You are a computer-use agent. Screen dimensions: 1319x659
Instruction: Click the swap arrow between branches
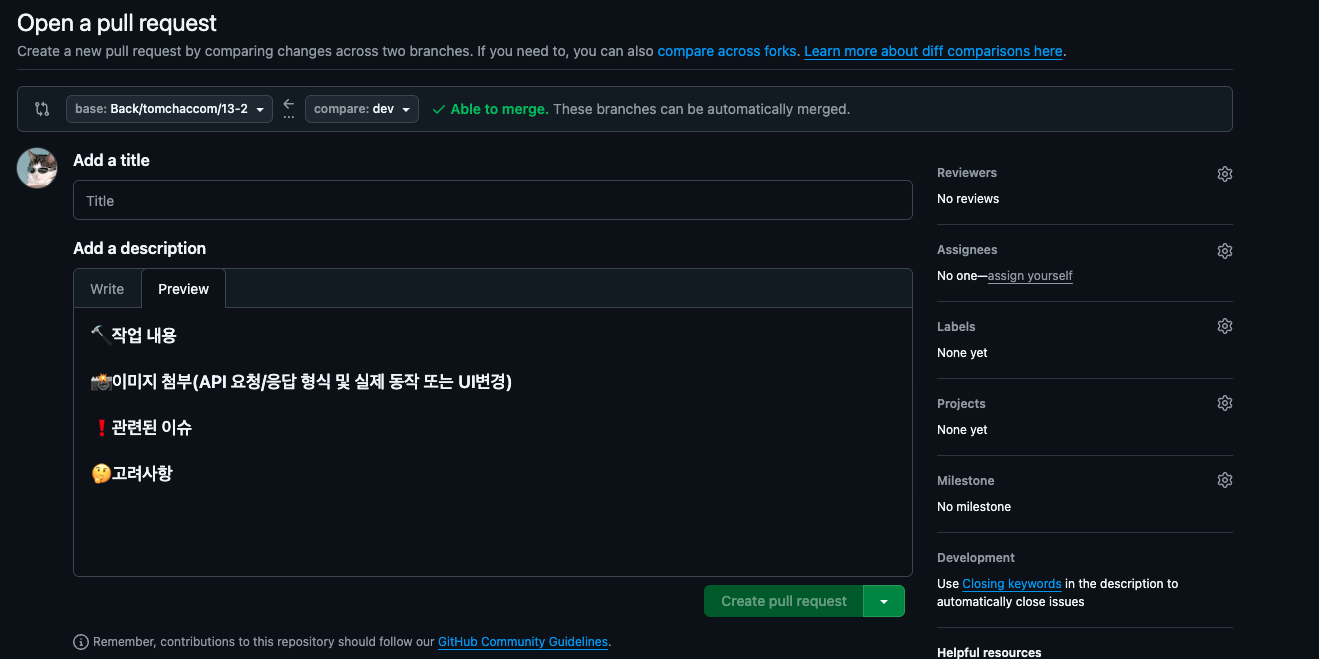pos(289,104)
